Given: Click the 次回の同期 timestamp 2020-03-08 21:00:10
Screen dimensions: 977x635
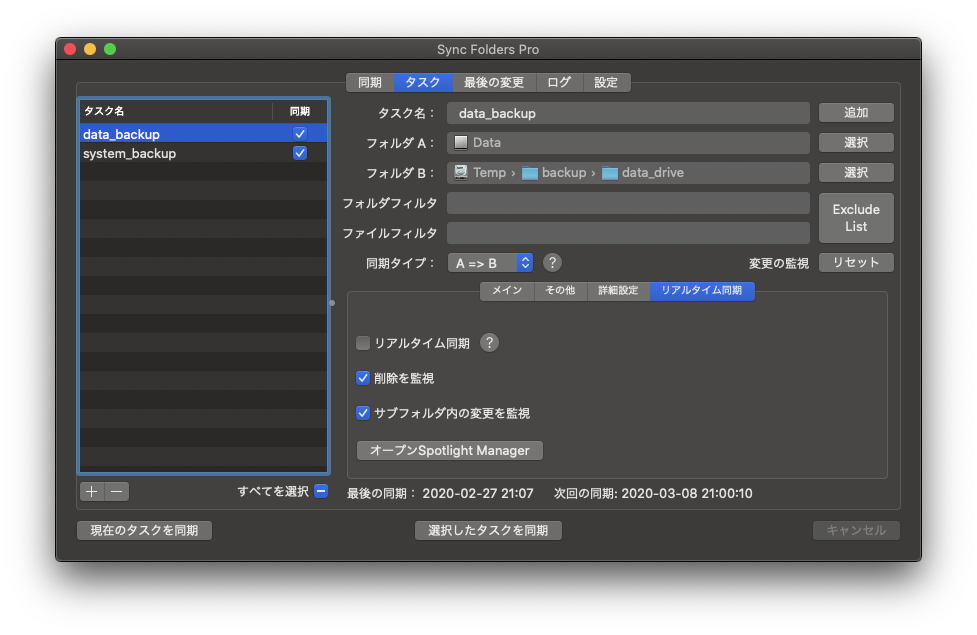Looking at the screenshot, I should click(687, 494).
